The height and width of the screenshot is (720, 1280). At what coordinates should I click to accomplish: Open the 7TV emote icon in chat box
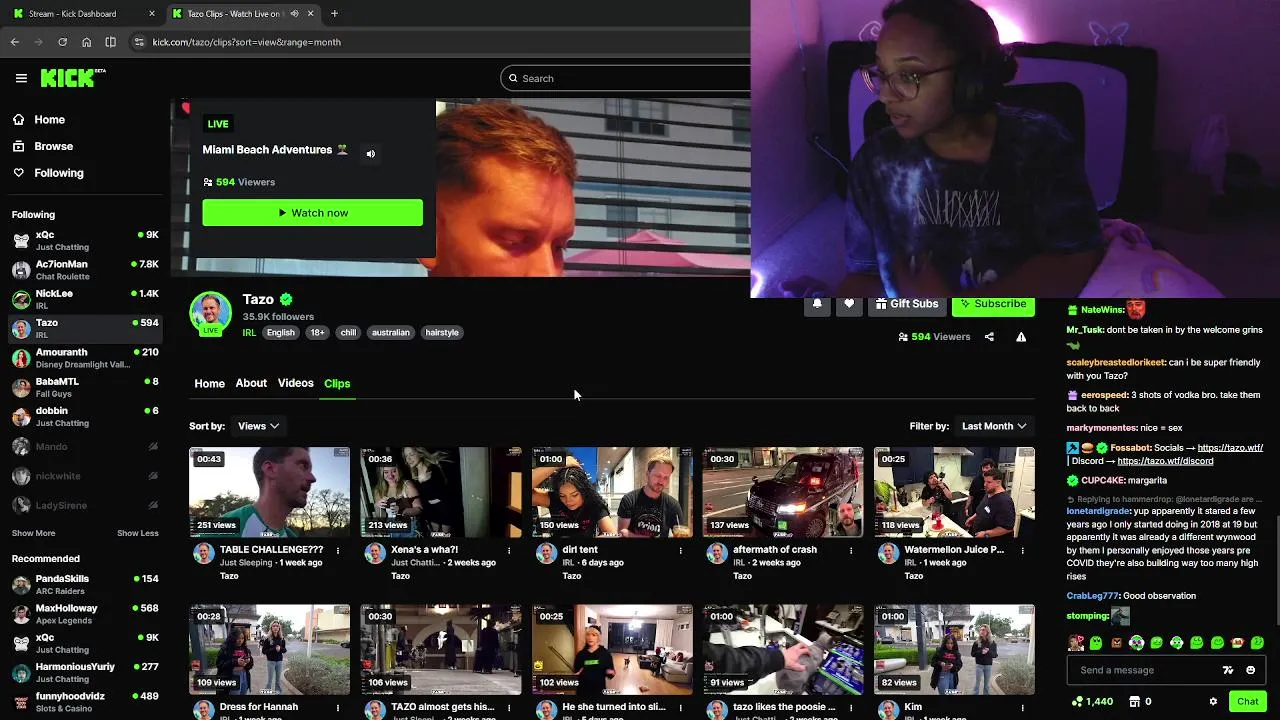click(x=1228, y=670)
